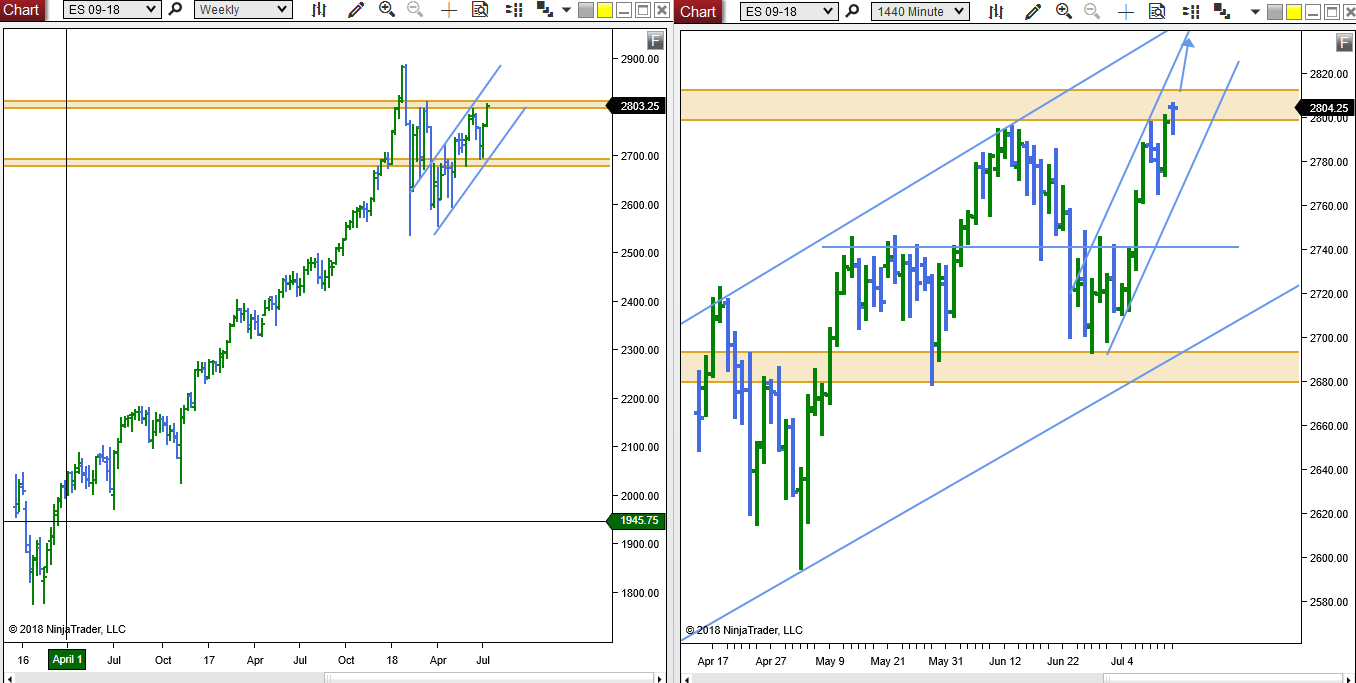The width and height of the screenshot is (1356, 683).
Task: Open the indicators blocks icon on the Weekly chart
Action: (x=545, y=9)
